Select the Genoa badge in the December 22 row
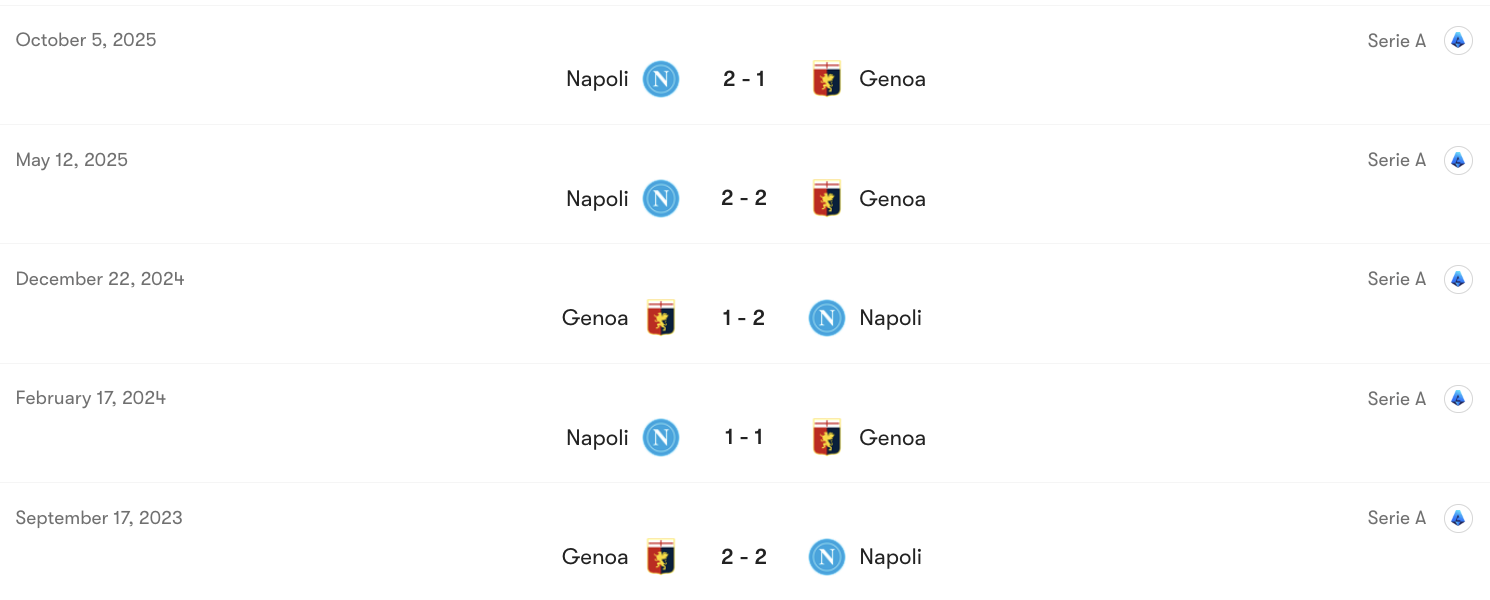Screen dimensions: 1490x600 coord(660,317)
